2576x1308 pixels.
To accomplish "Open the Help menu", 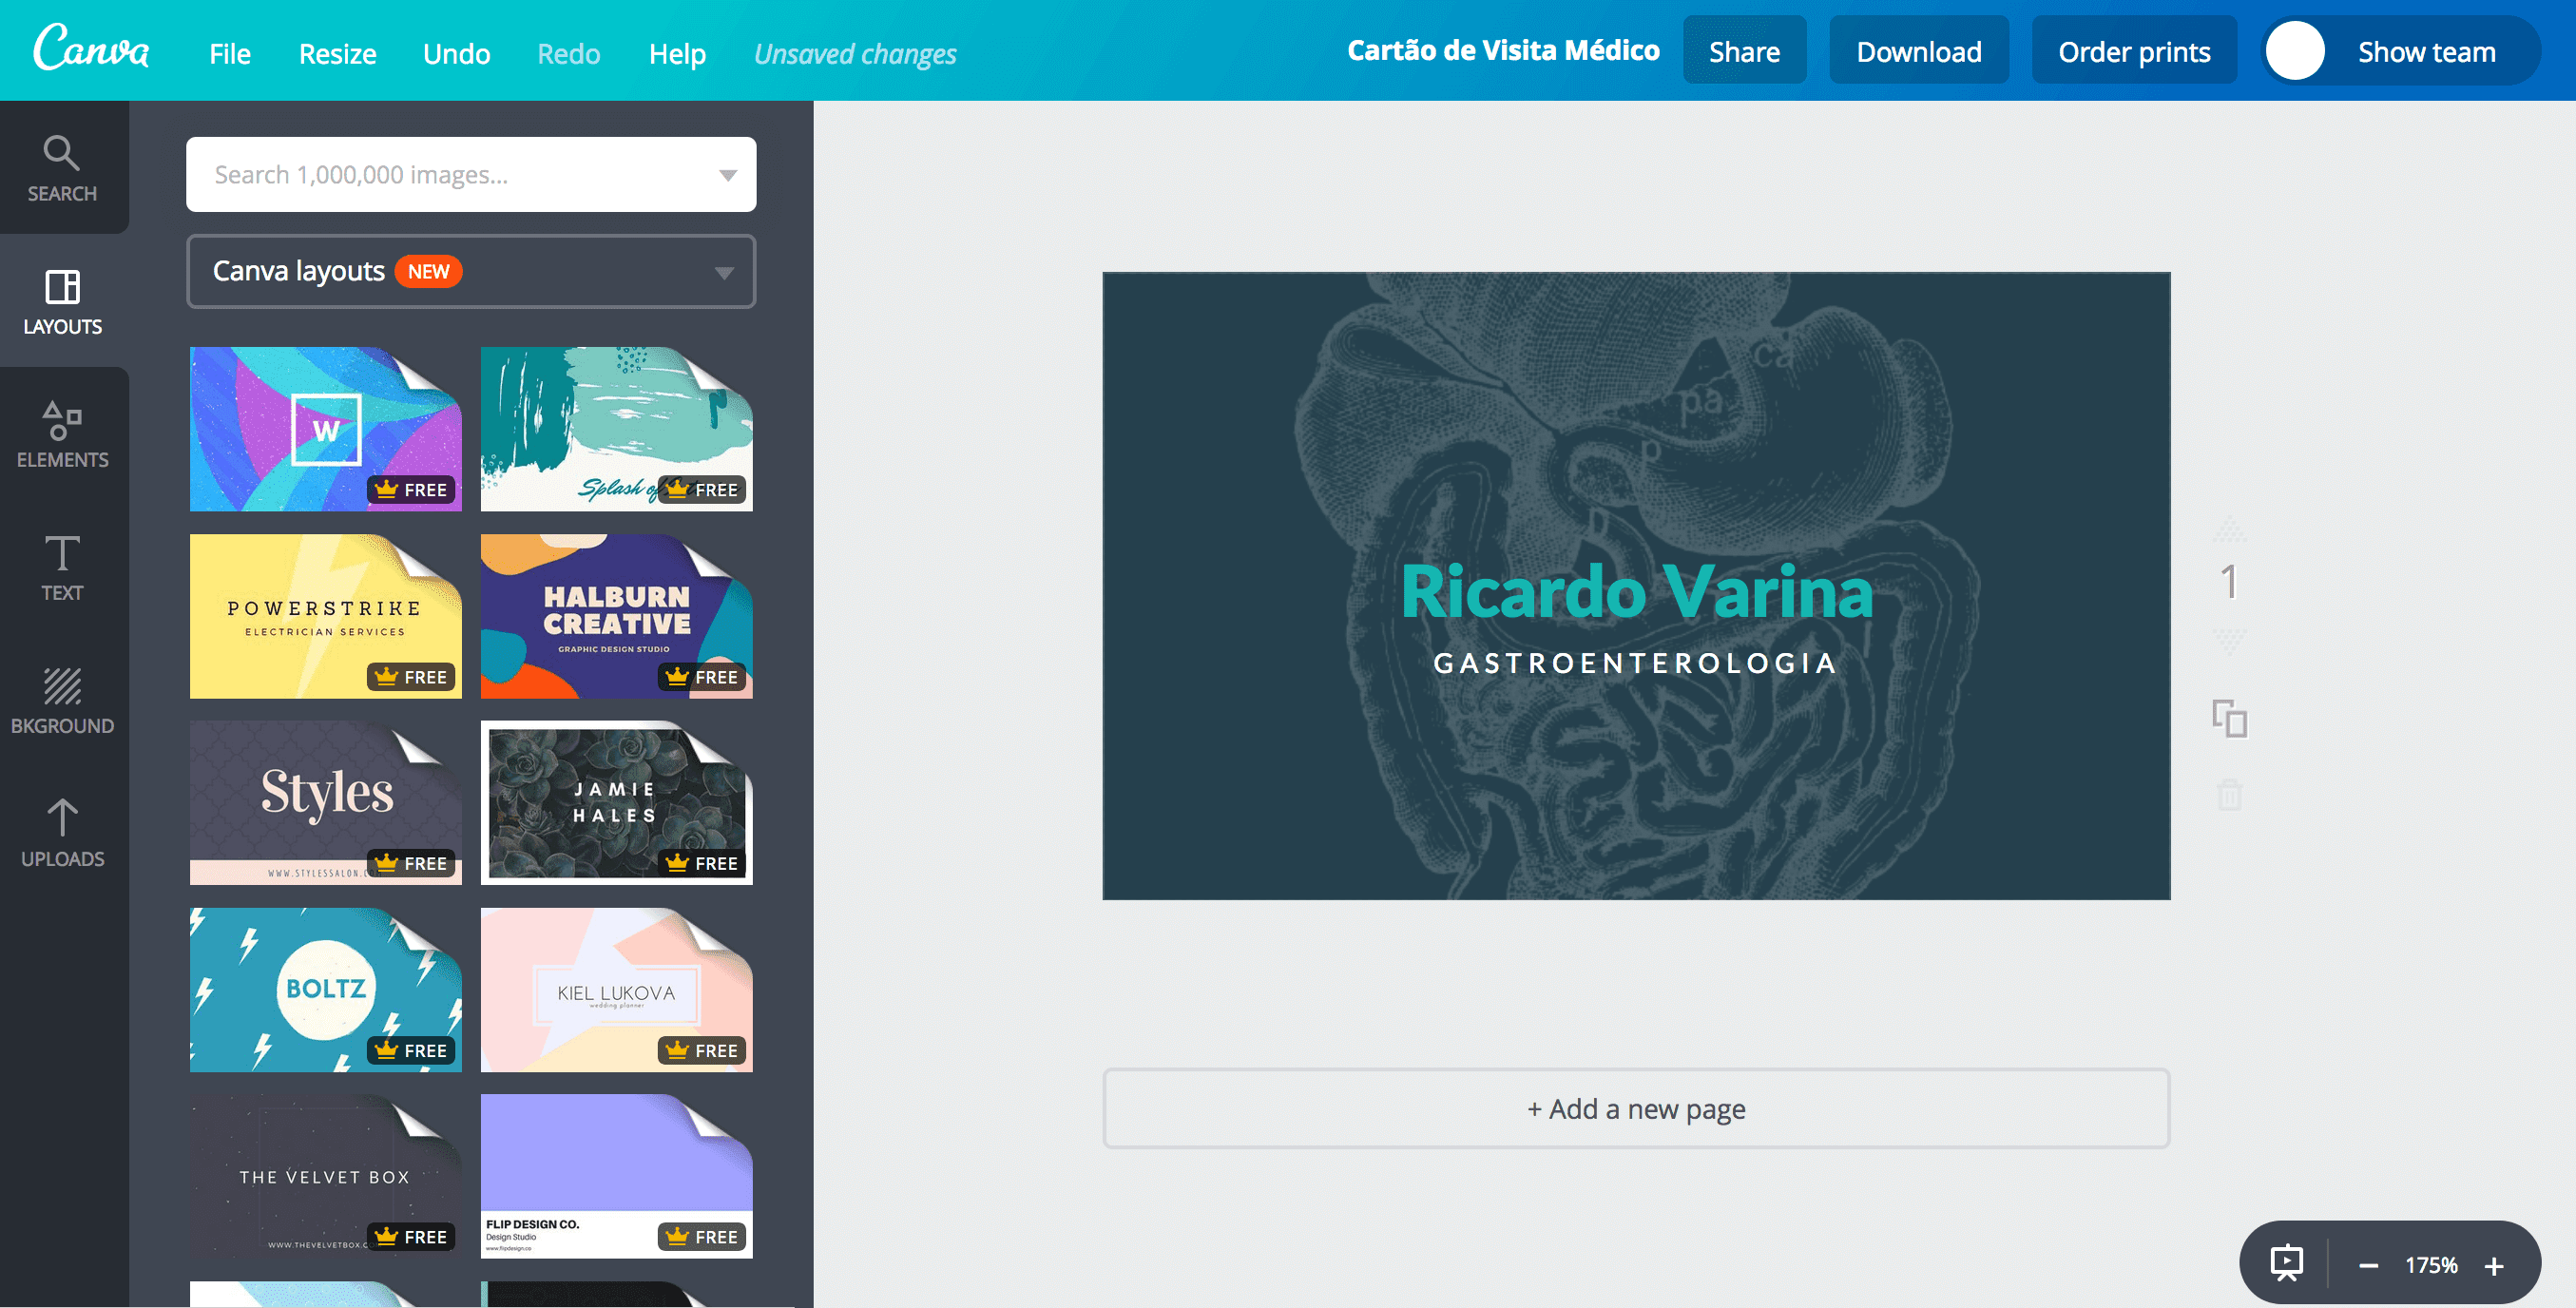I will (x=677, y=53).
